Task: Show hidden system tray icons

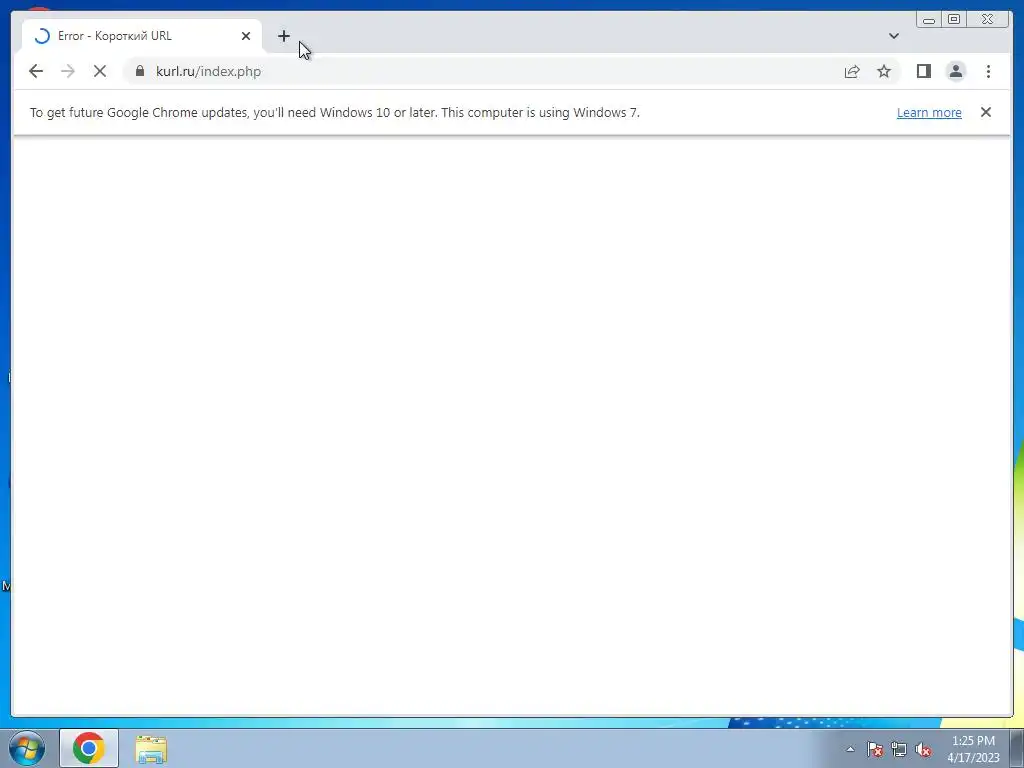Action: coord(850,749)
